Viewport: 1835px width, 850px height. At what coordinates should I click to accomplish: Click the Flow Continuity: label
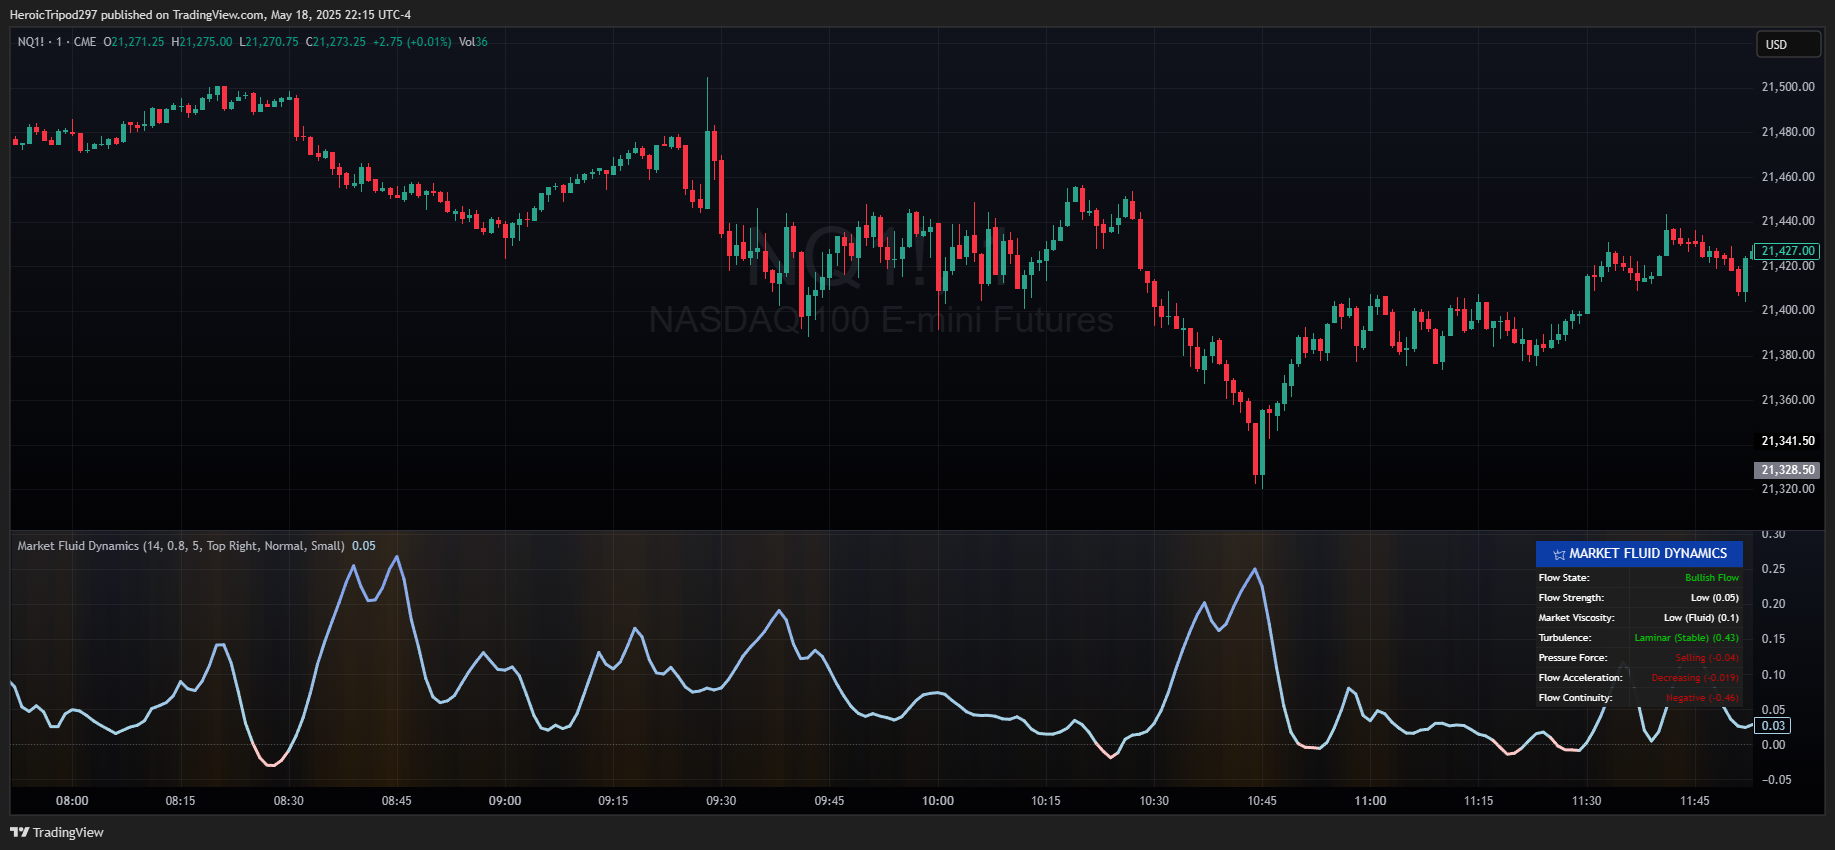click(1575, 698)
